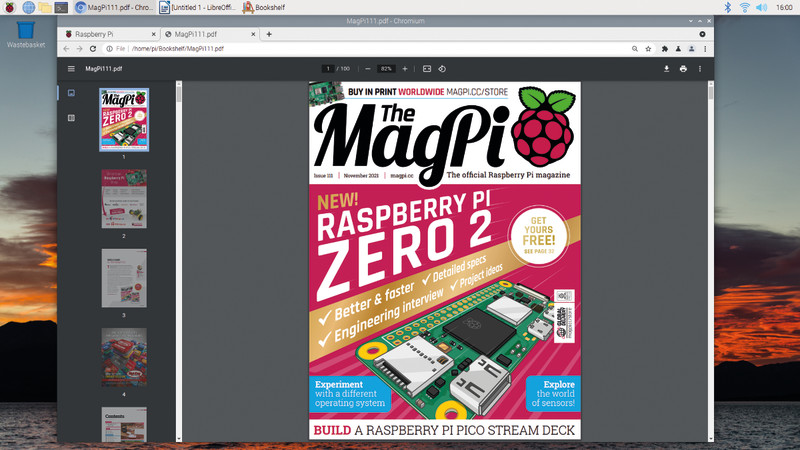Open the PDF viewer more actions menu
This screenshot has height=450, width=800.
coord(700,68)
